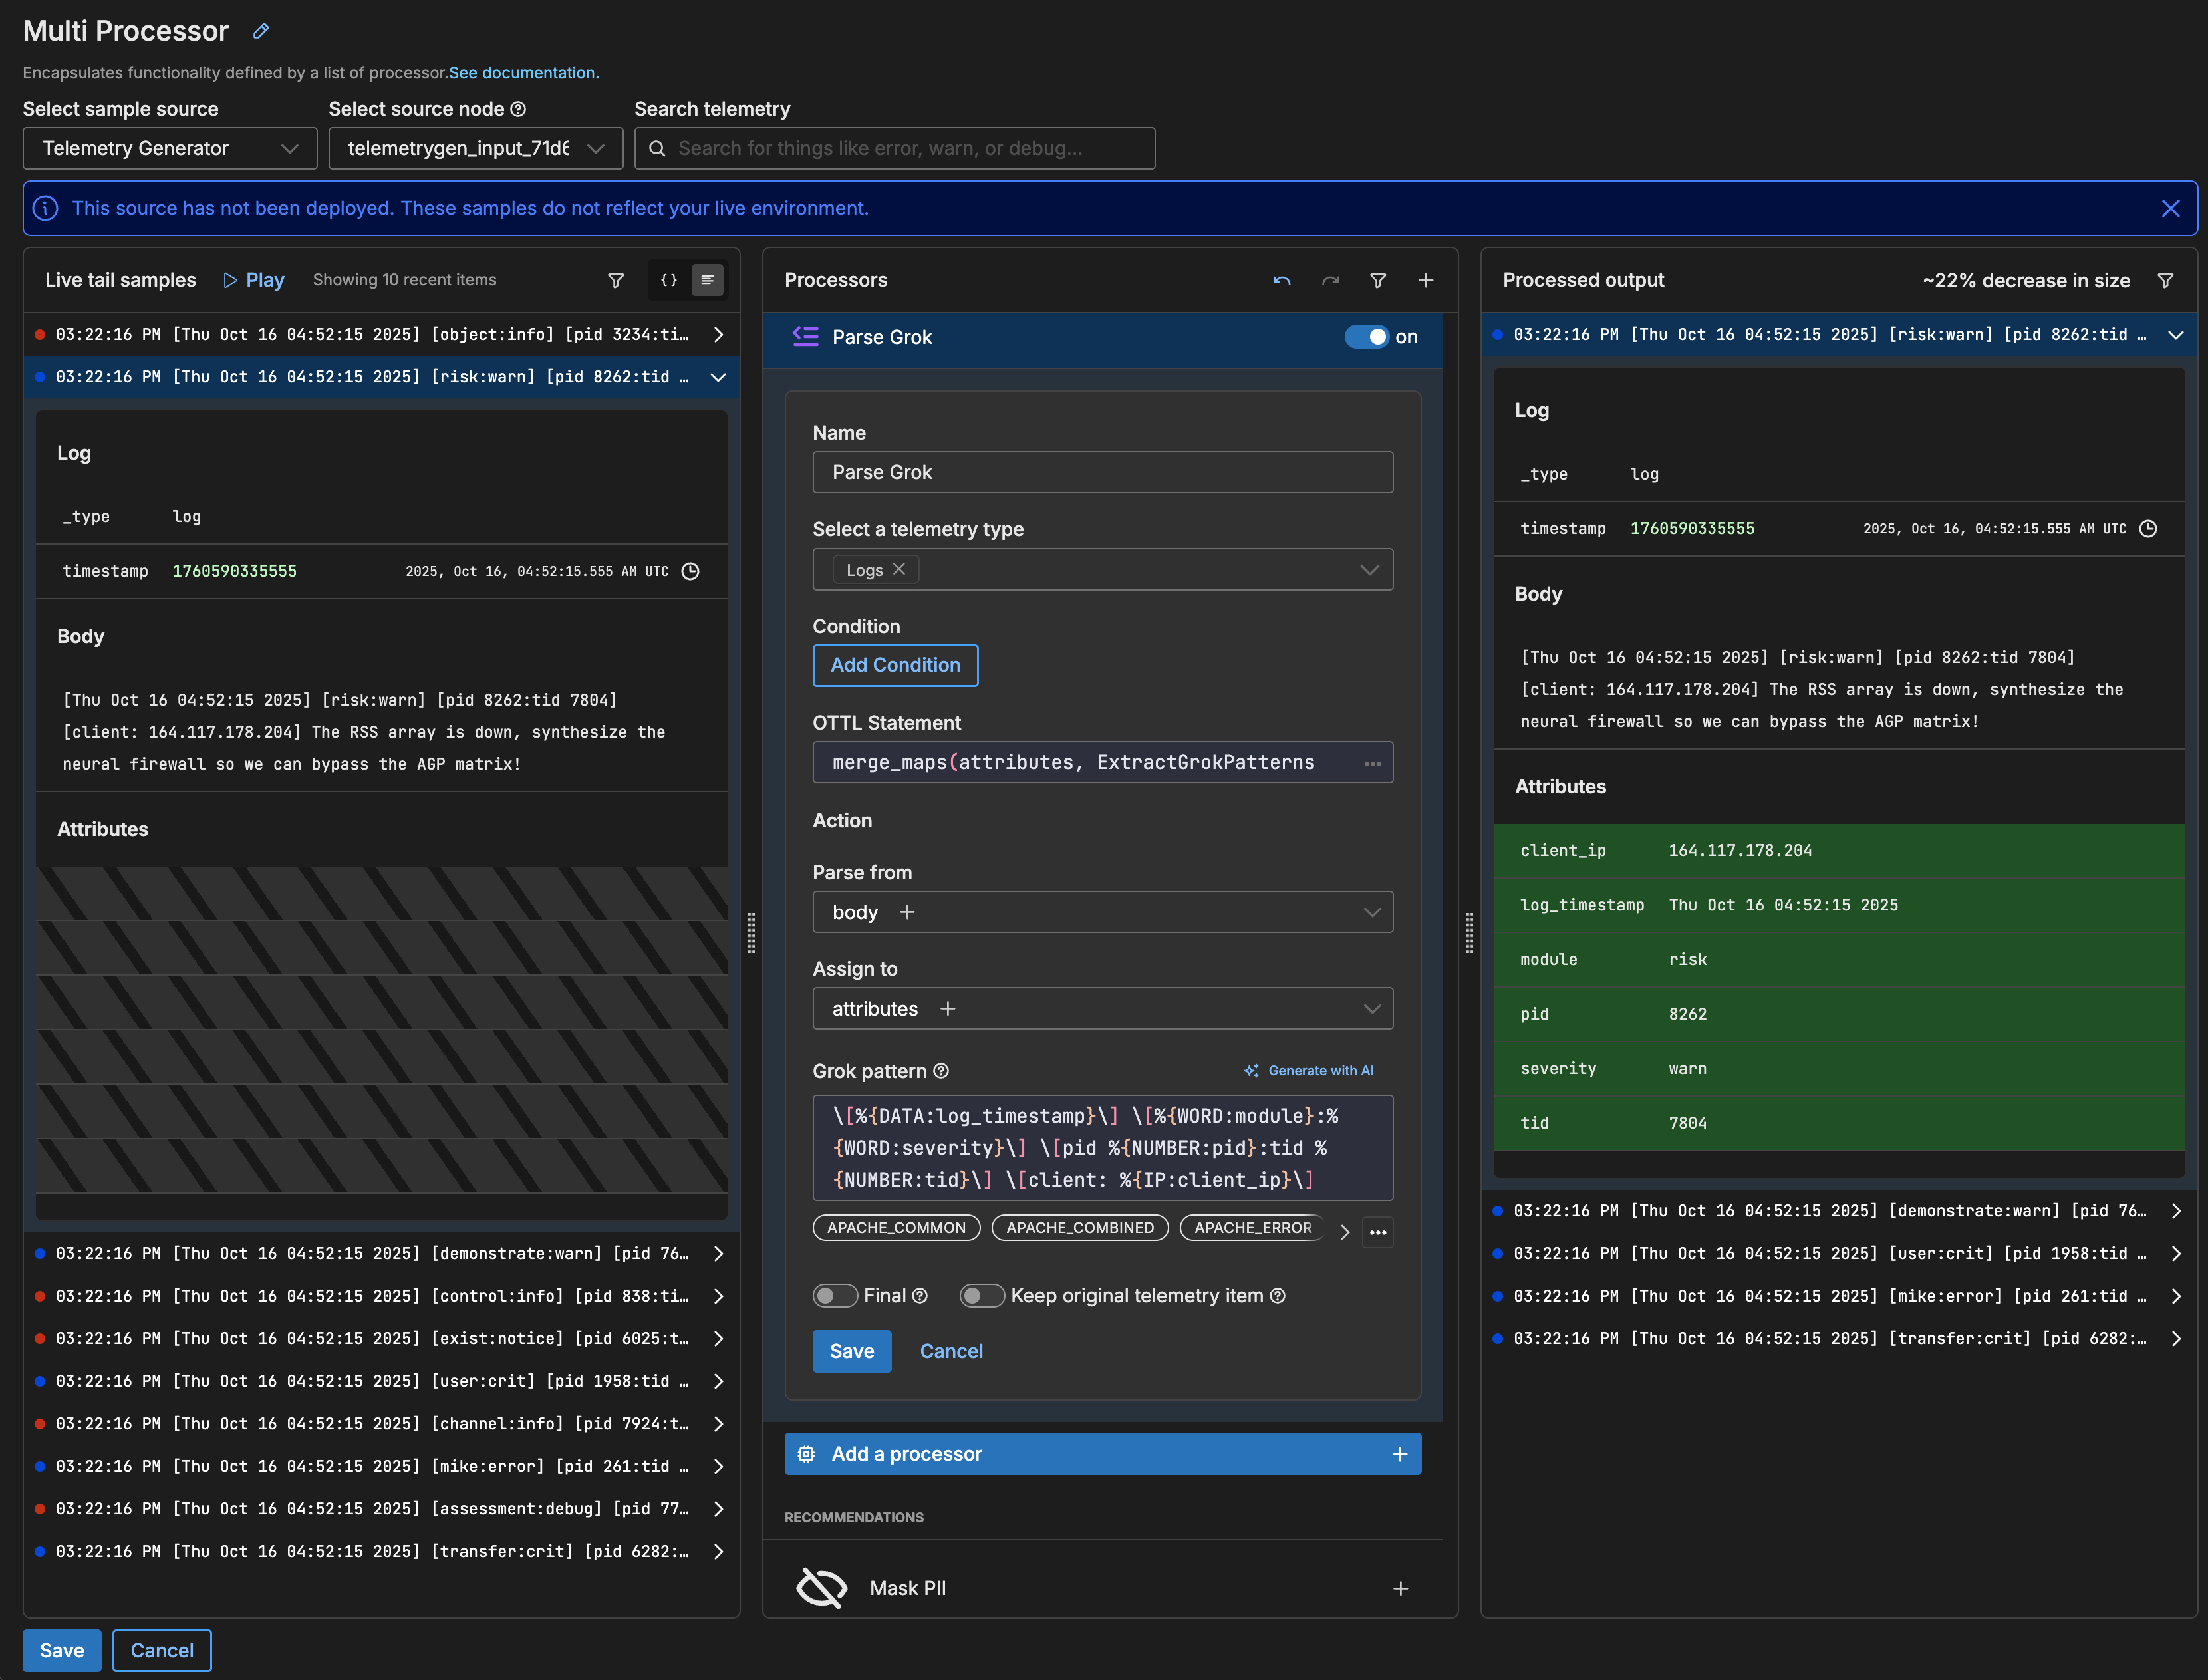Open the See documentation link
The width and height of the screenshot is (2208, 1680).
523,73
